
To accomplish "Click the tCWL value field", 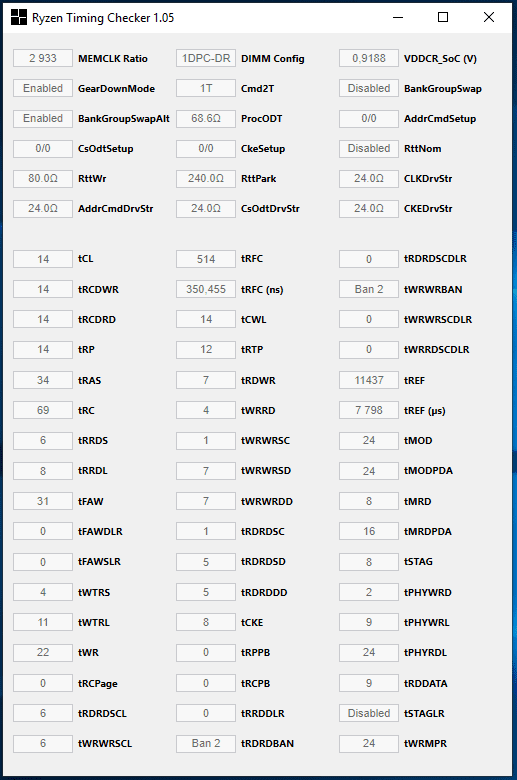I will coord(206,319).
